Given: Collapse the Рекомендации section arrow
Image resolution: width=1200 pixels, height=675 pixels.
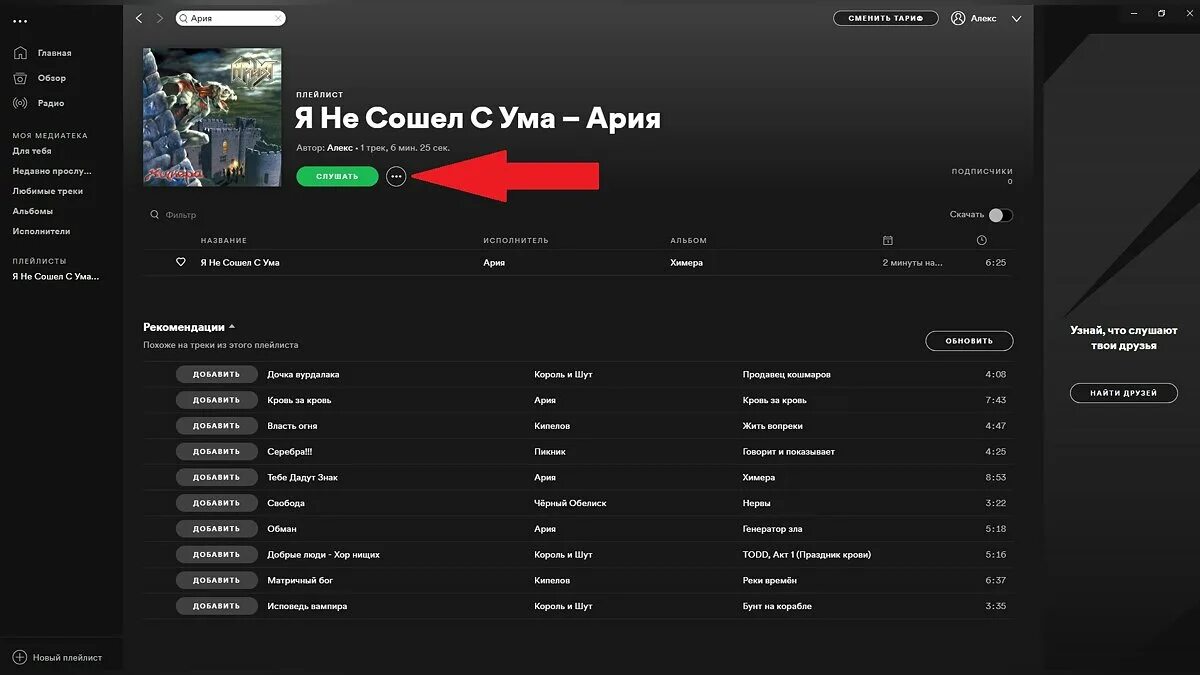Looking at the screenshot, I should 232,327.
